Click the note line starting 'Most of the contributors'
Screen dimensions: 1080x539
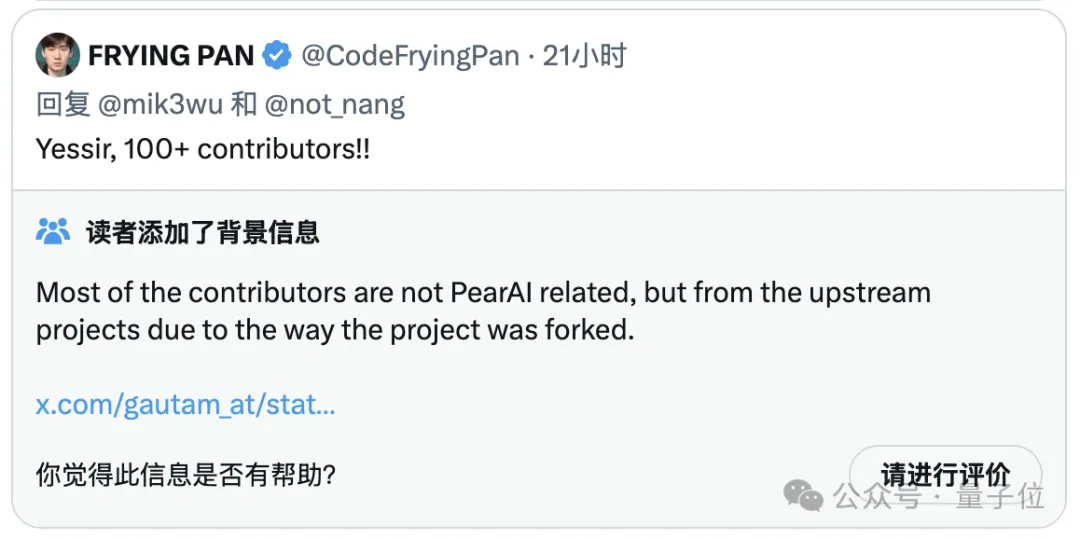[x=483, y=293]
